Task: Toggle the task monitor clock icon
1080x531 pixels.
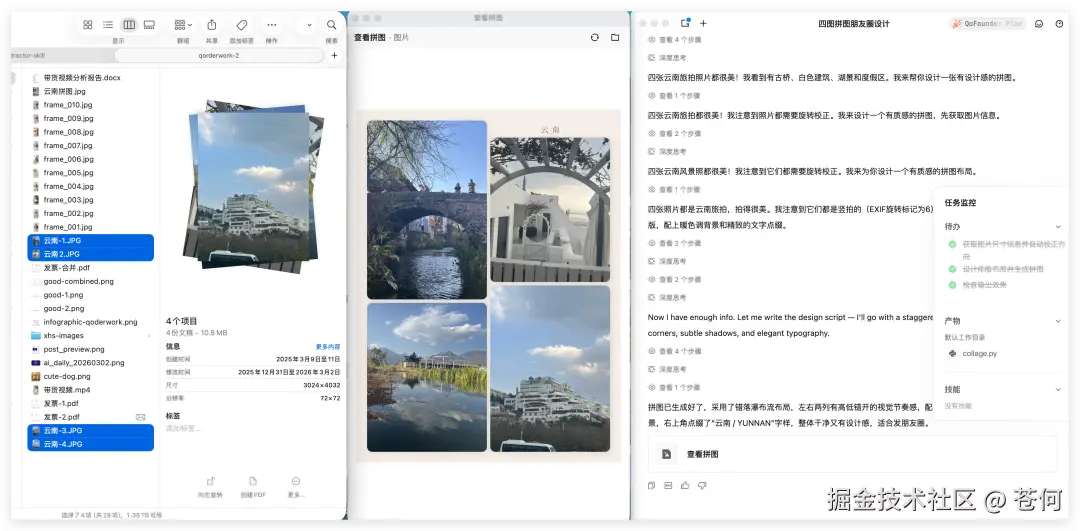Action: click(1059, 23)
